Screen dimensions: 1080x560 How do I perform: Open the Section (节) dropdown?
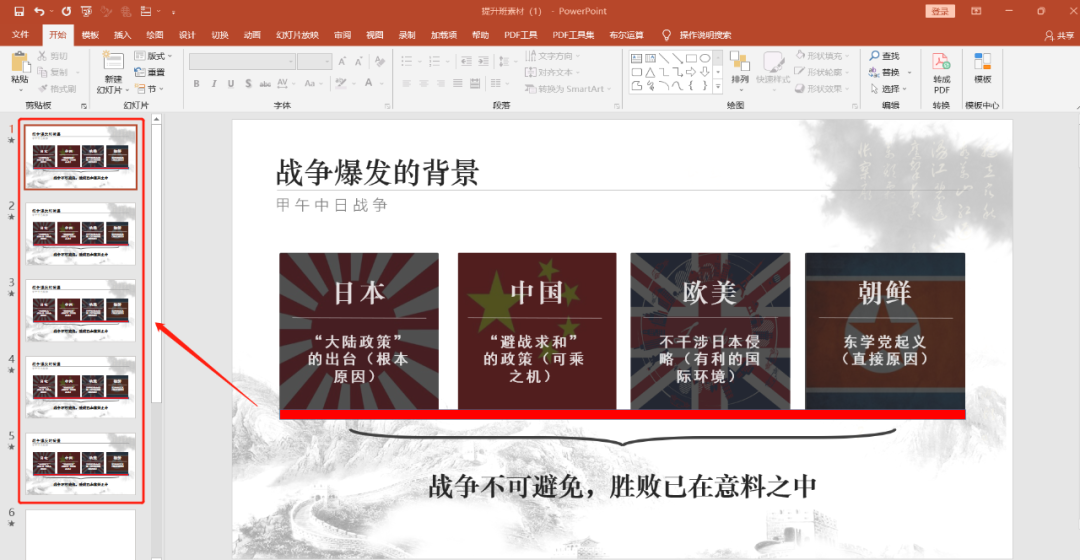click(149, 89)
